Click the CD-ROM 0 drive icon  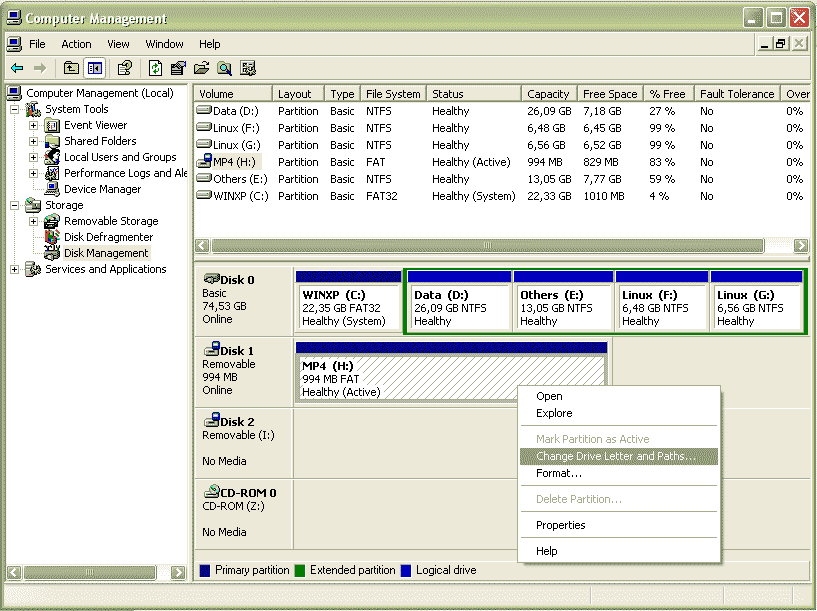pyautogui.click(x=211, y=492)
